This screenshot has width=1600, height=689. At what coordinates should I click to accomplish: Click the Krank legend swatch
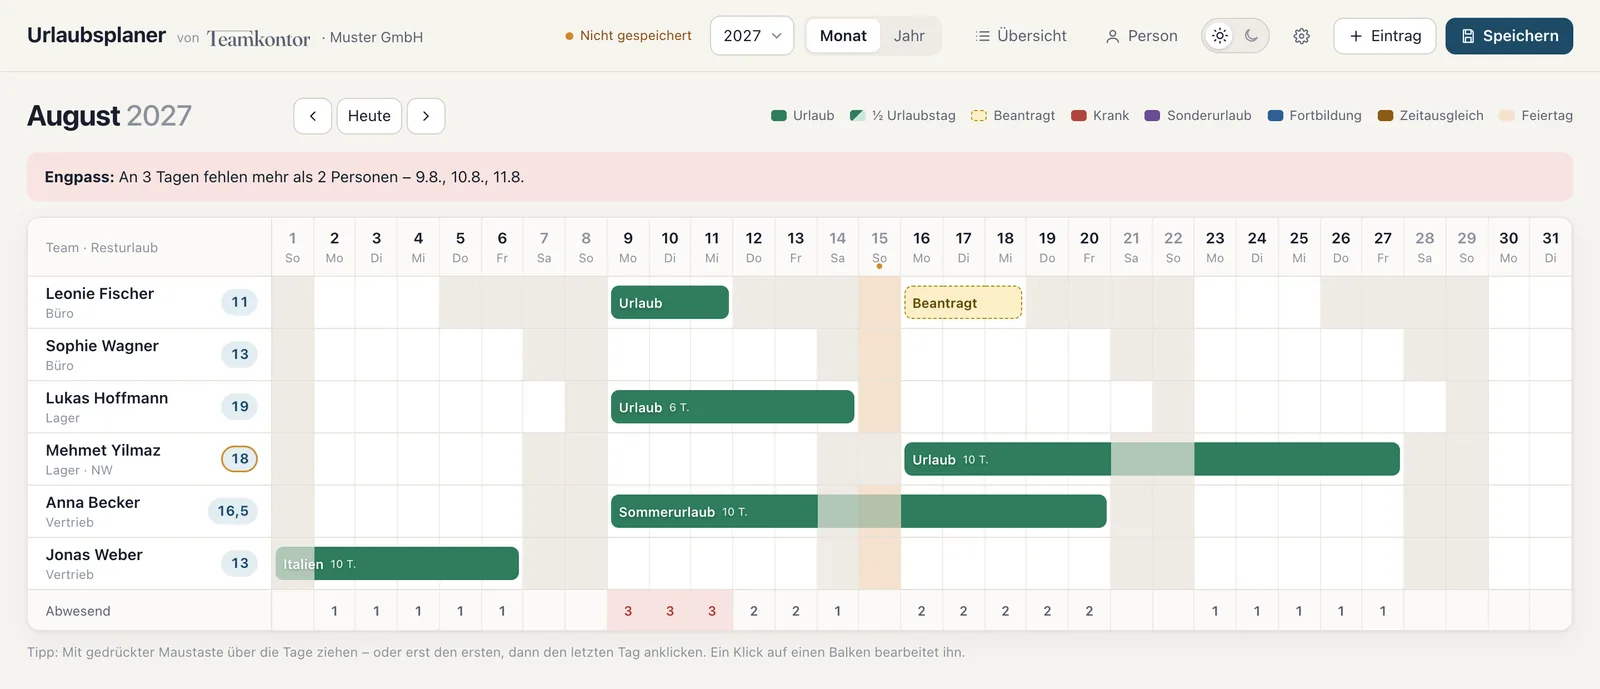click(1079, 116)
